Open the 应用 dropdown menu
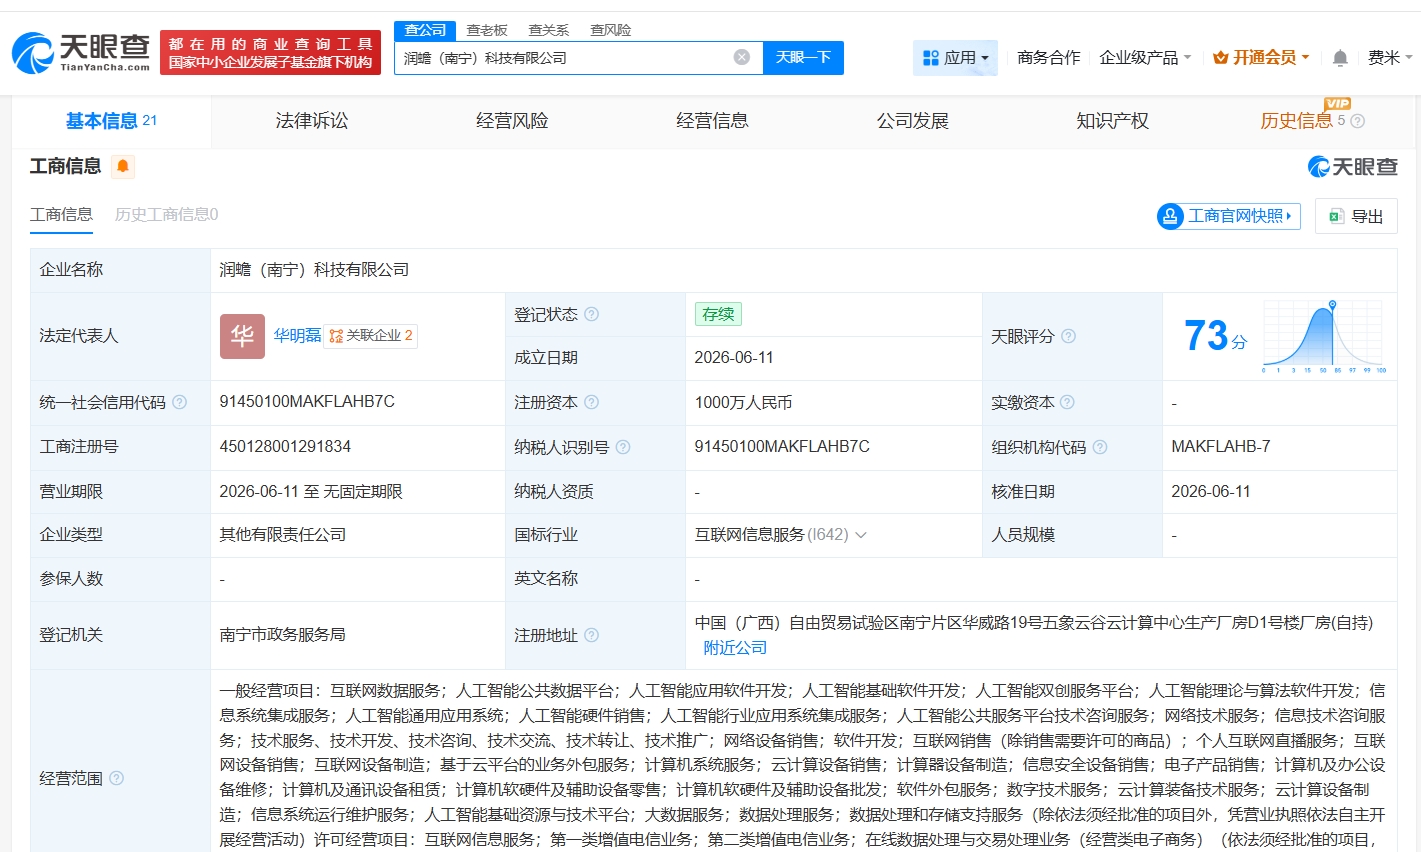Screen dimensions: 1421x852 tap(956, 58)
